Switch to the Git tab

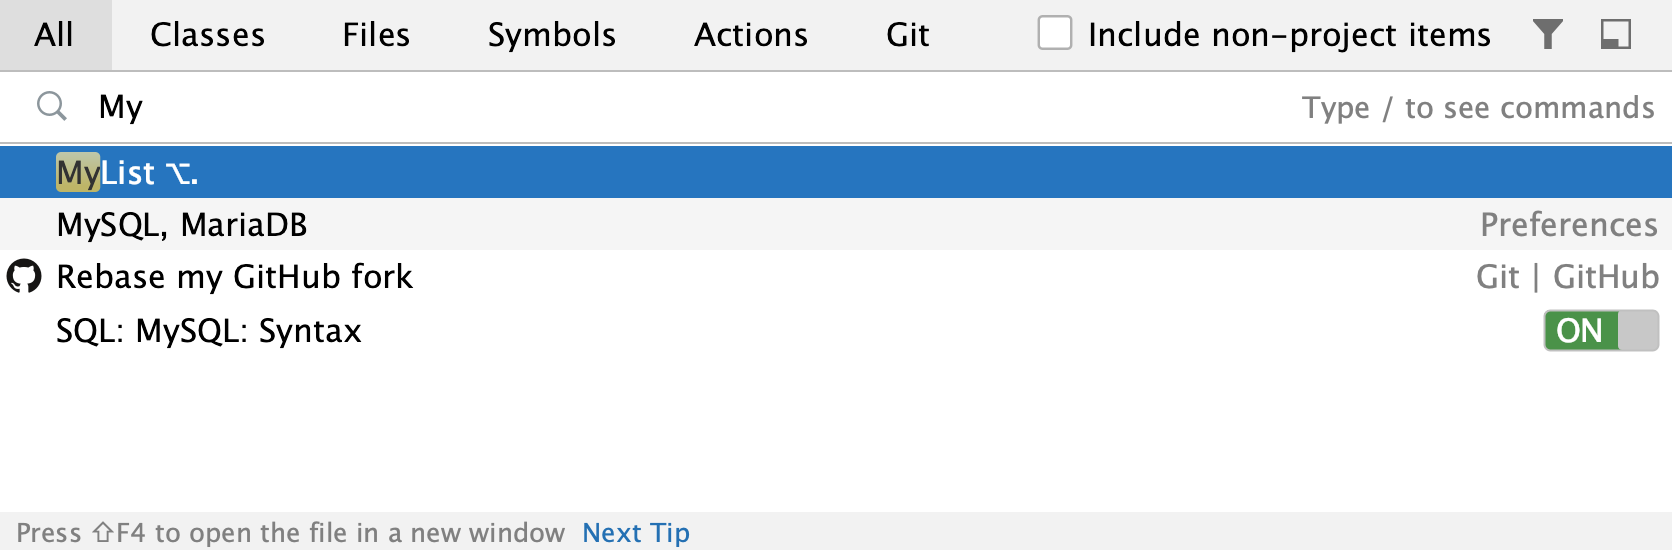coord(907,35)
